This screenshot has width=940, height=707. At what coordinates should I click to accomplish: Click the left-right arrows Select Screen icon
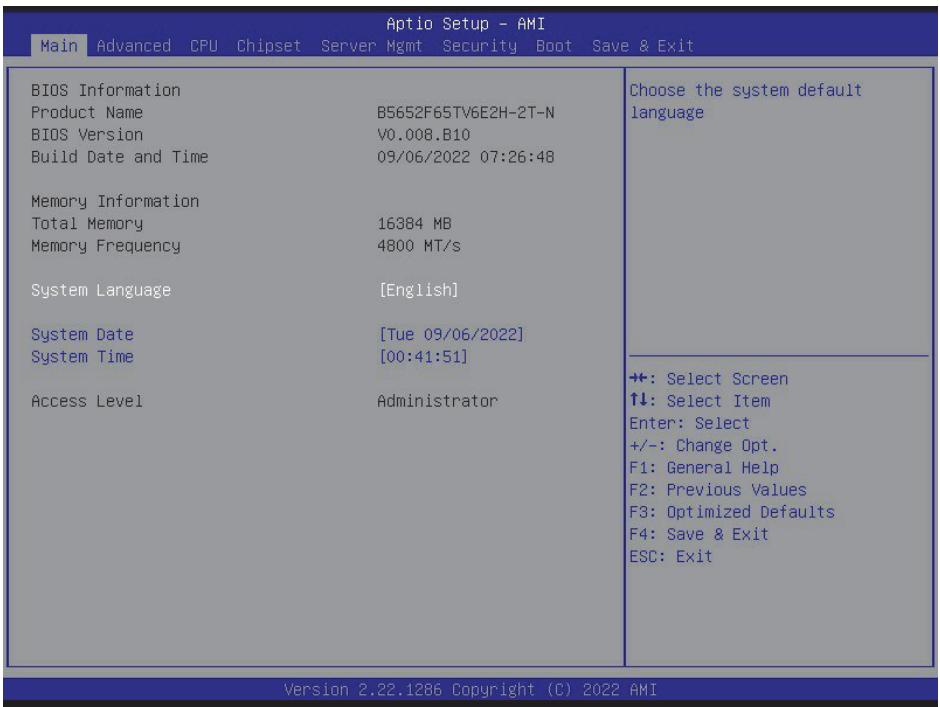pyautogui.click(x=638, y=378)
